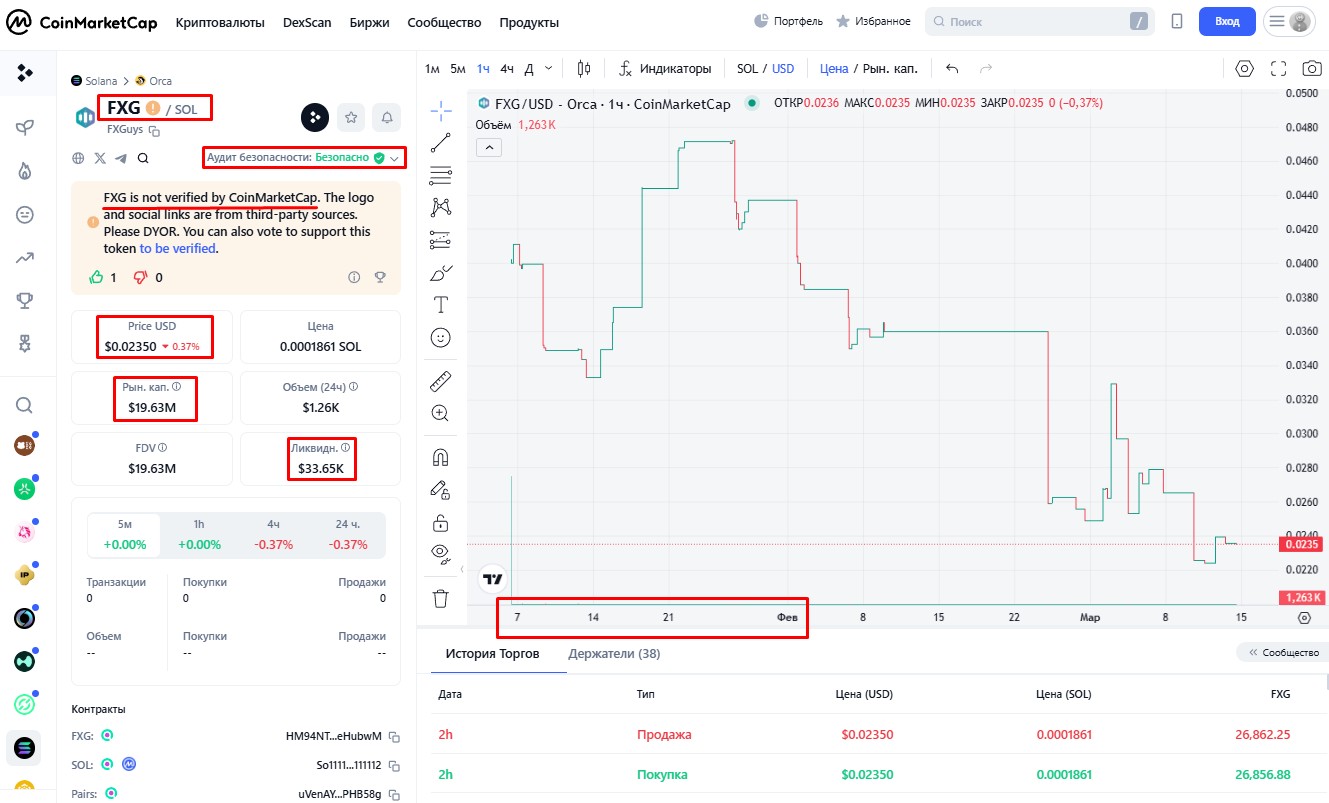This screenshot has width=1329, height=803.
Task: Open Портфель from top bar
Action: [789, 21]
